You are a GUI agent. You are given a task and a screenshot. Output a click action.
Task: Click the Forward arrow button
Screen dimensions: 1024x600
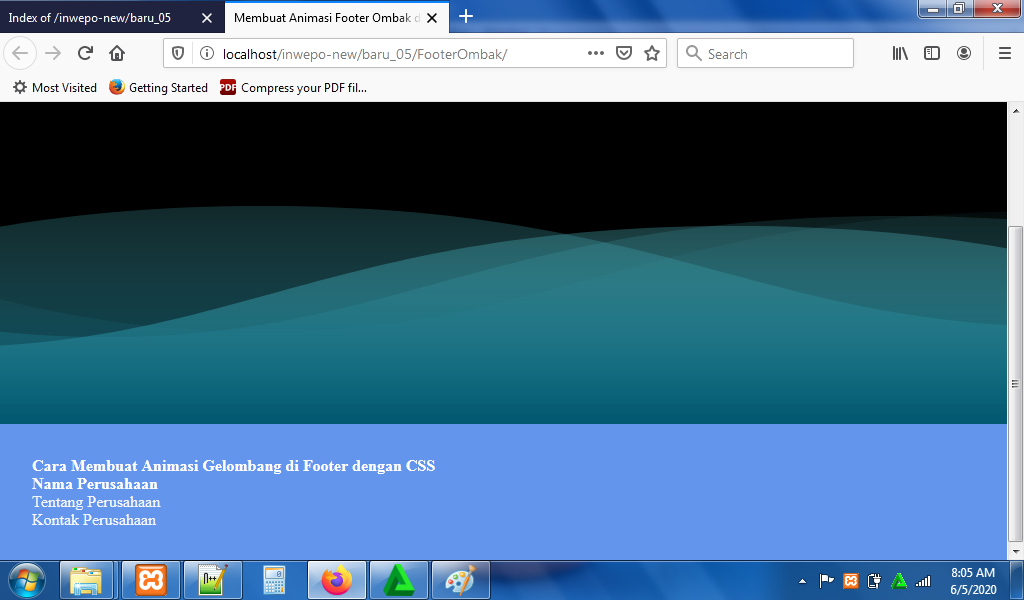(53, 54)
